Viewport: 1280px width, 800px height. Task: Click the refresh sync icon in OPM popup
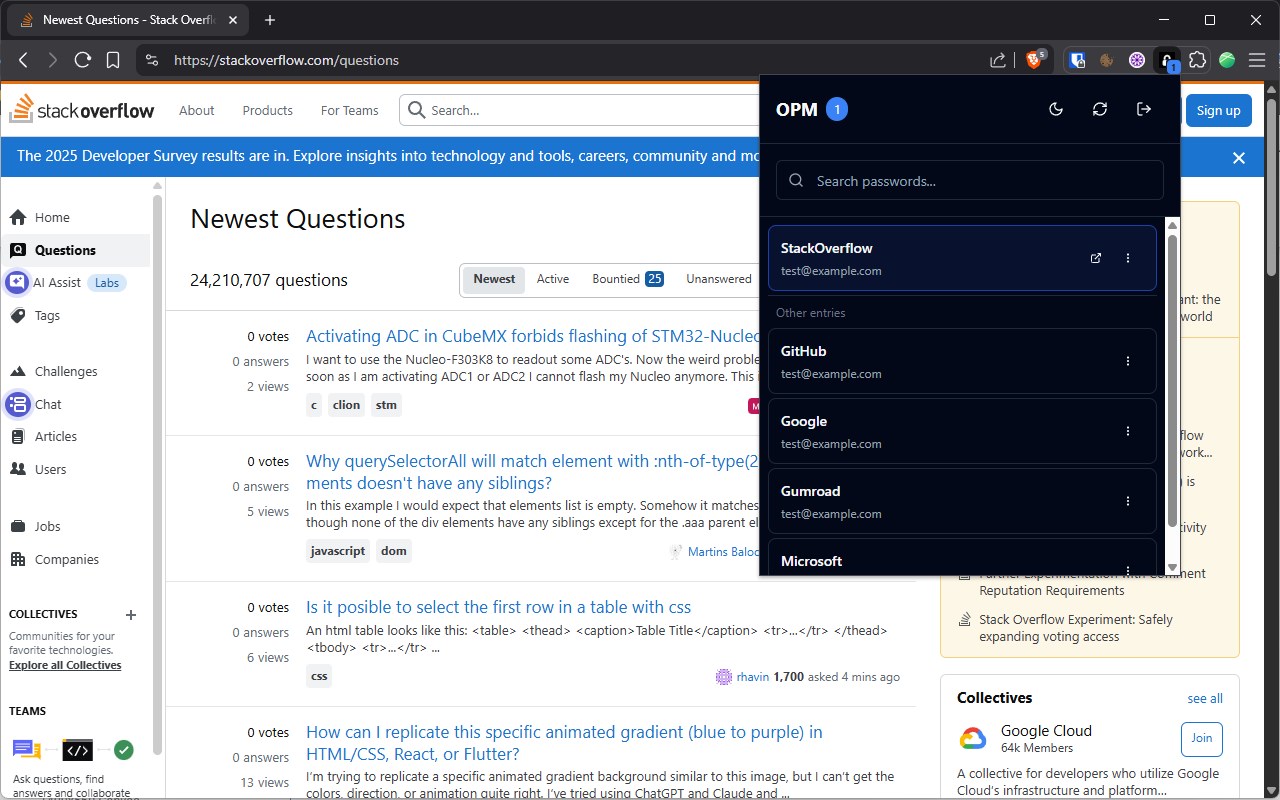(x=1100, y=109)
